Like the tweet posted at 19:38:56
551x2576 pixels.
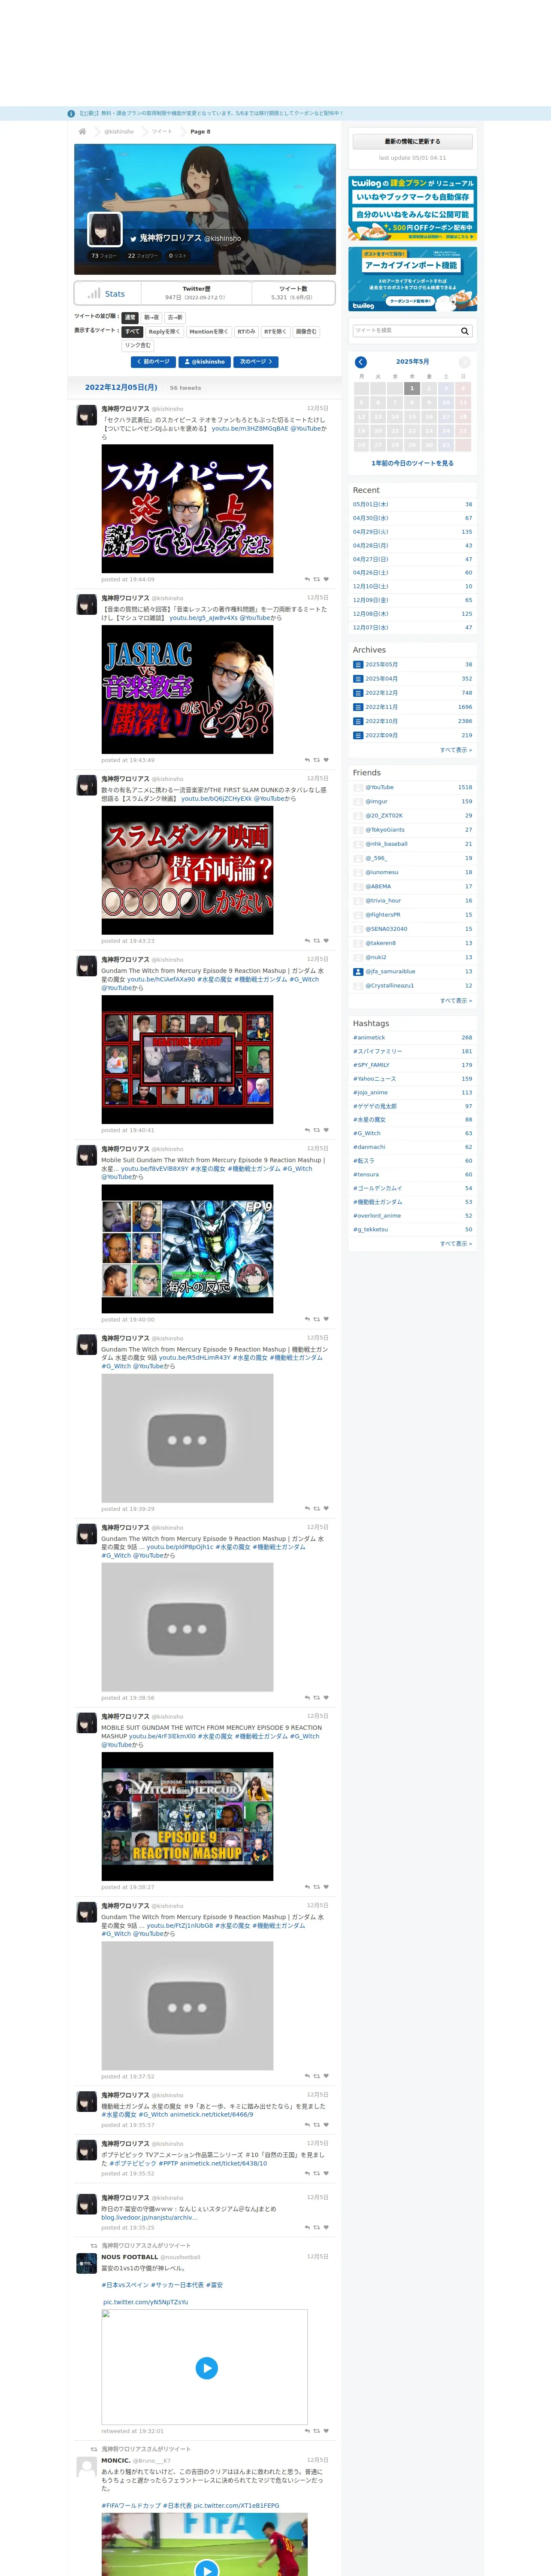point(326,1697)
